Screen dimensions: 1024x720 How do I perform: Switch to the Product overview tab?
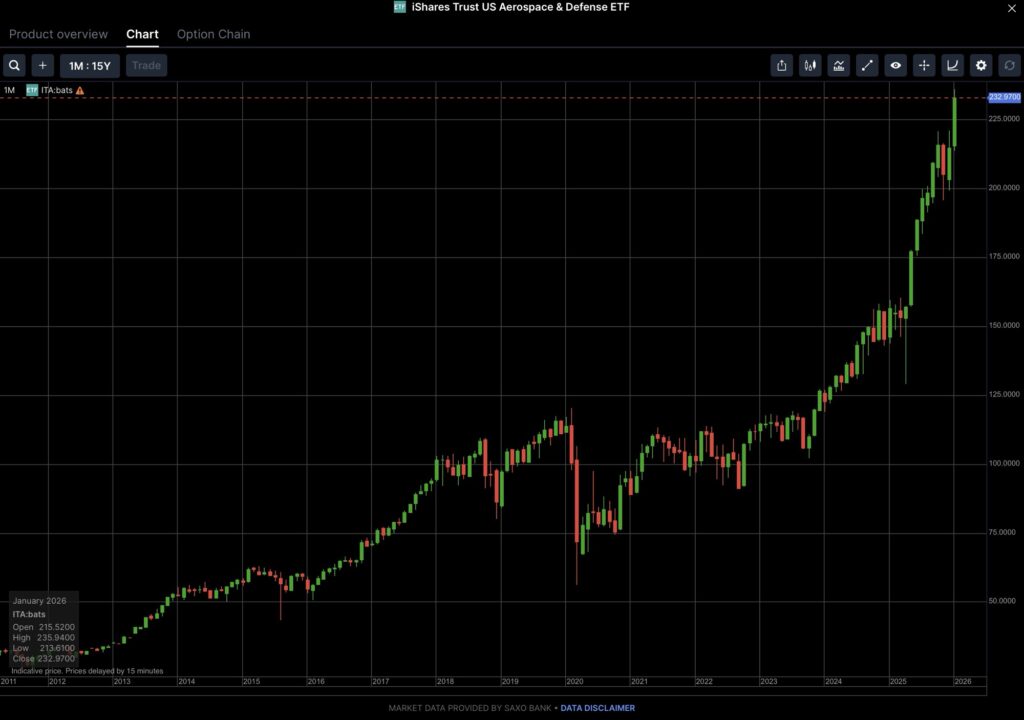tap(58, 34)
